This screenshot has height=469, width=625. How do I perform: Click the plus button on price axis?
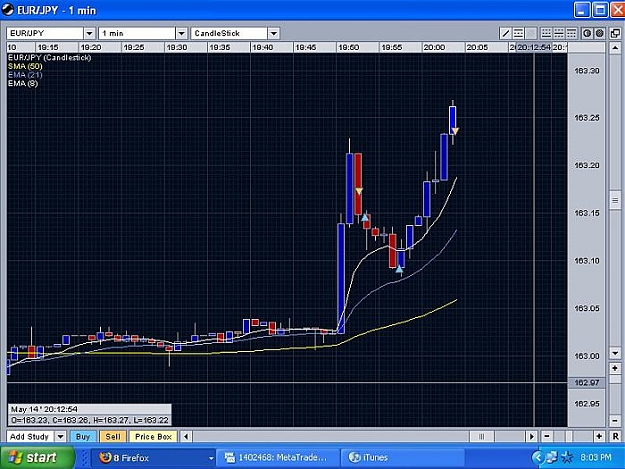pyautogui.click(x=615, y=368)
